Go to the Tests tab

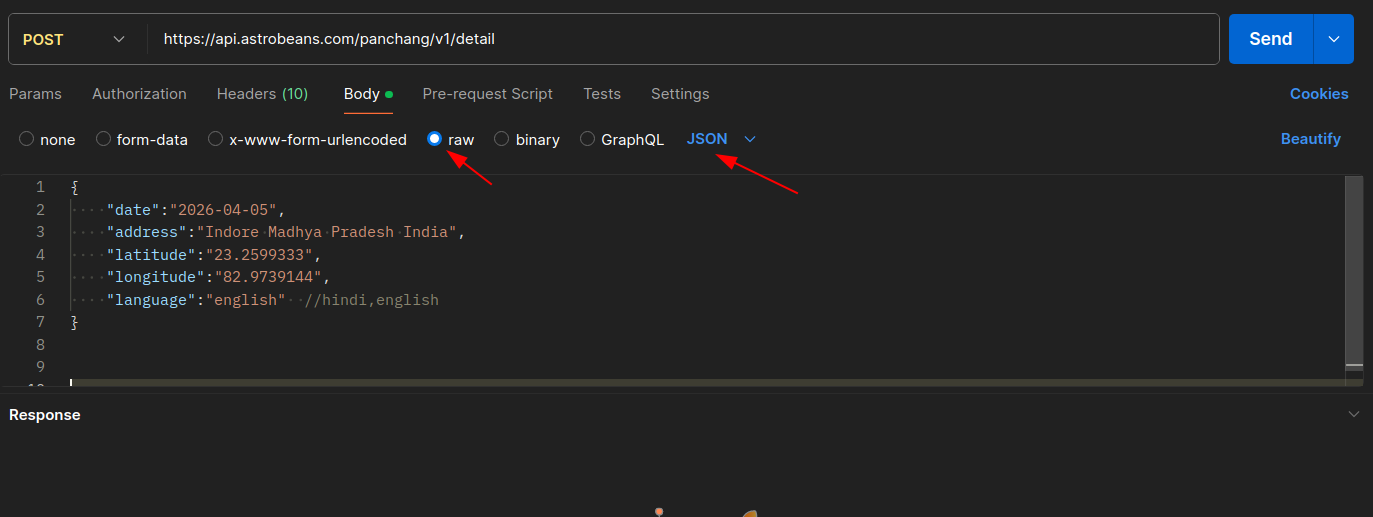point(602,94)
